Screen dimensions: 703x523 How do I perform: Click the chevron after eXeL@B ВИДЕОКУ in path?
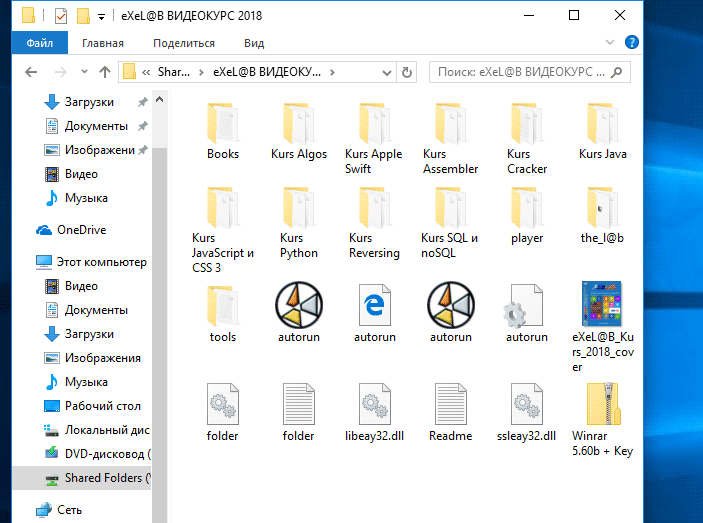tap(332, 72)
